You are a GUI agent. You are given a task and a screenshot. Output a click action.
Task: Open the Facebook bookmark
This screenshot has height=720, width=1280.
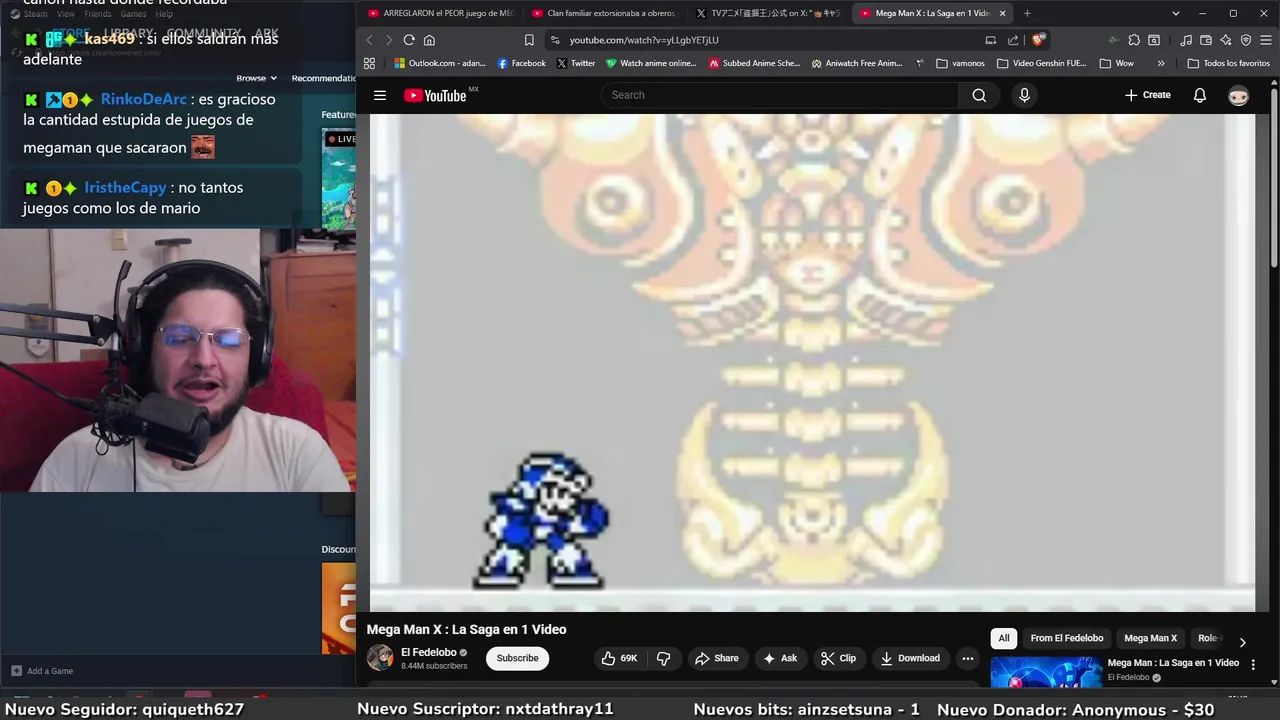(x=522, y=63)
